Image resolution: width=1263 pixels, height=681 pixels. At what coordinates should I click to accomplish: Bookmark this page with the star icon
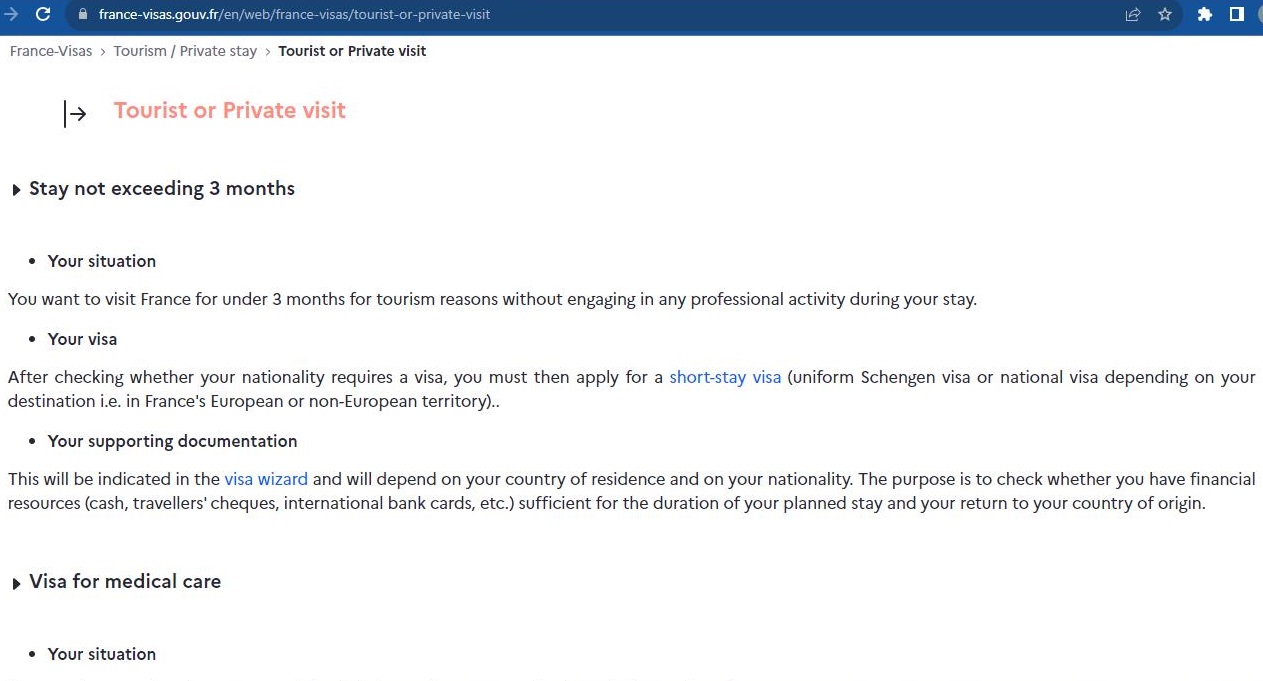pos(1166,14)
